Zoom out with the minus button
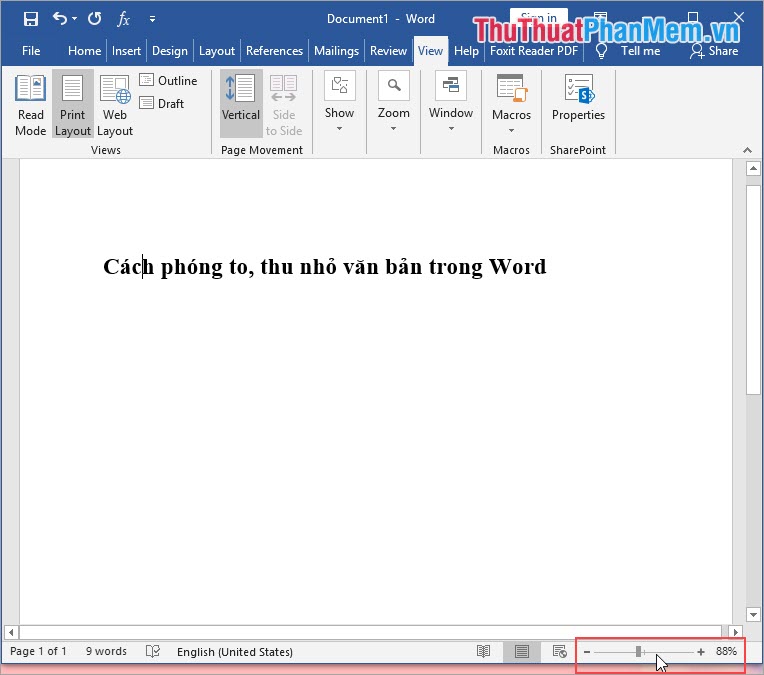This screenshot has width=764, height=675. coord(587,652)
